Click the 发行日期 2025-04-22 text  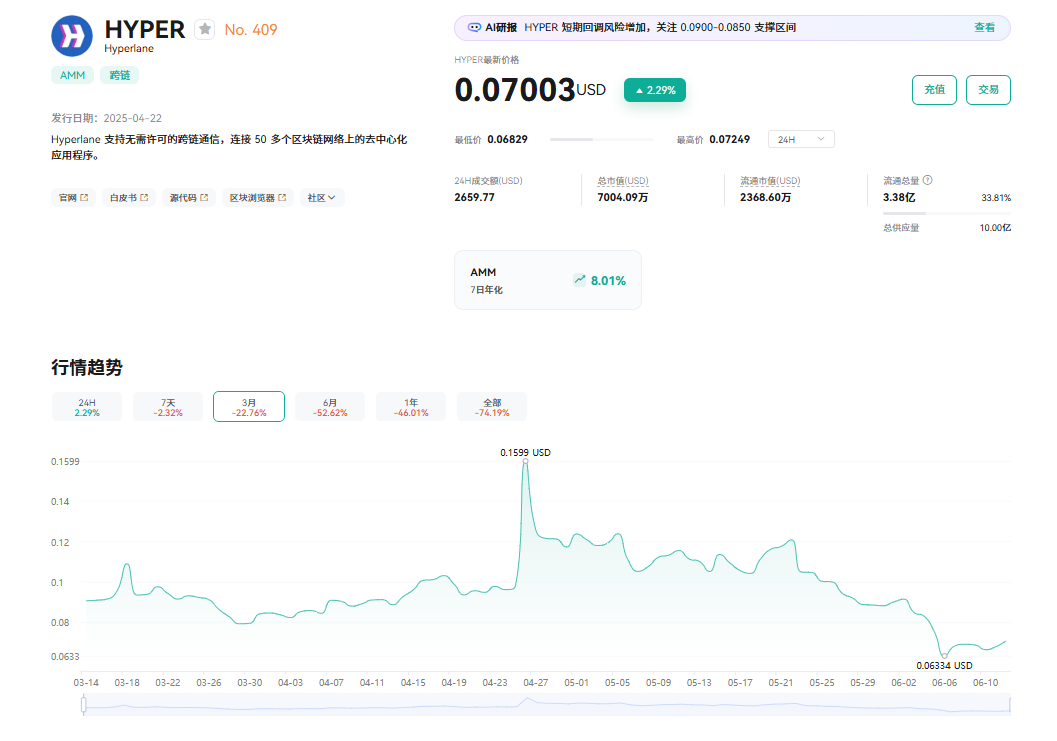107,118
